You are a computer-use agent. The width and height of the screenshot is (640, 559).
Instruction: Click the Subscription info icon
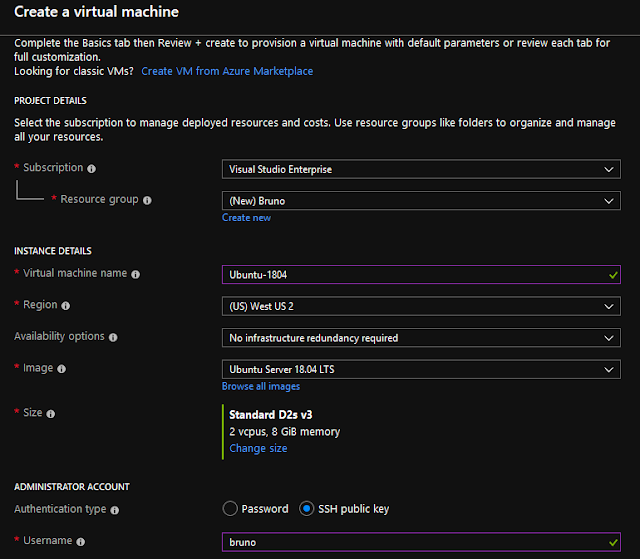coord(91,169)
